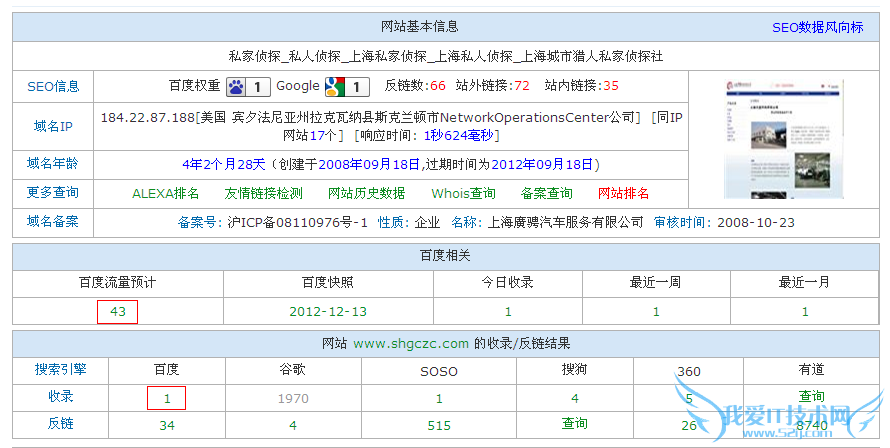
Task: Click the 站内链接 value 35
Action: pyautogui.click(x=611, y=86)
